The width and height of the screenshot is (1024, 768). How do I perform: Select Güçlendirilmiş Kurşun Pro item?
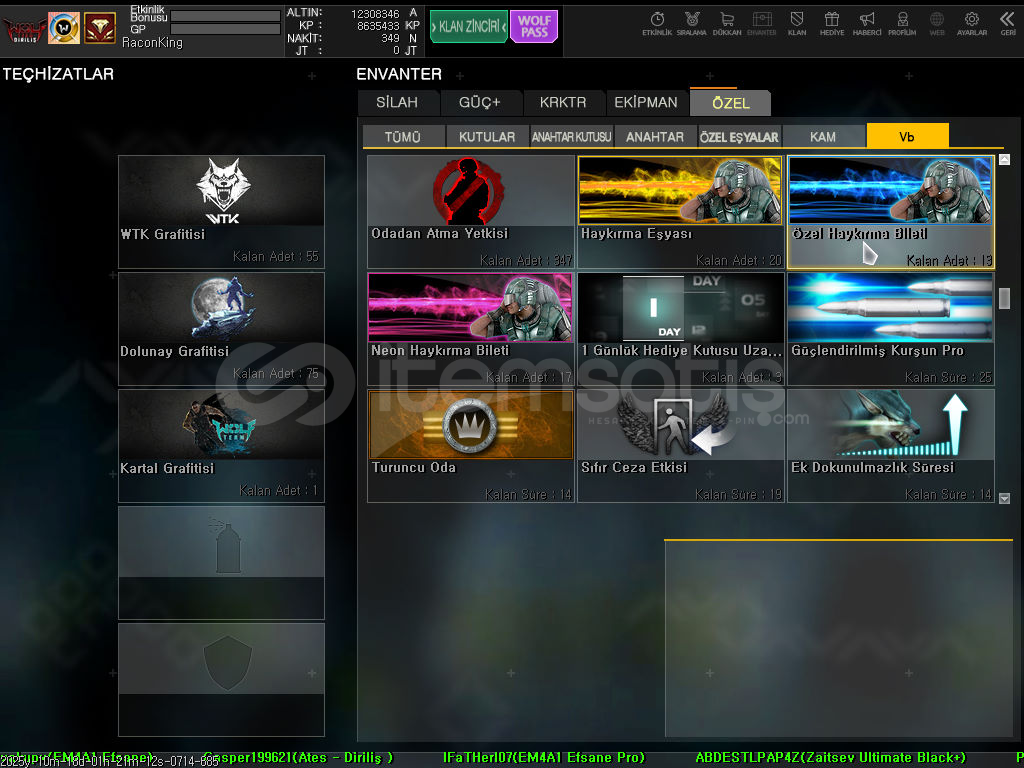891,329
